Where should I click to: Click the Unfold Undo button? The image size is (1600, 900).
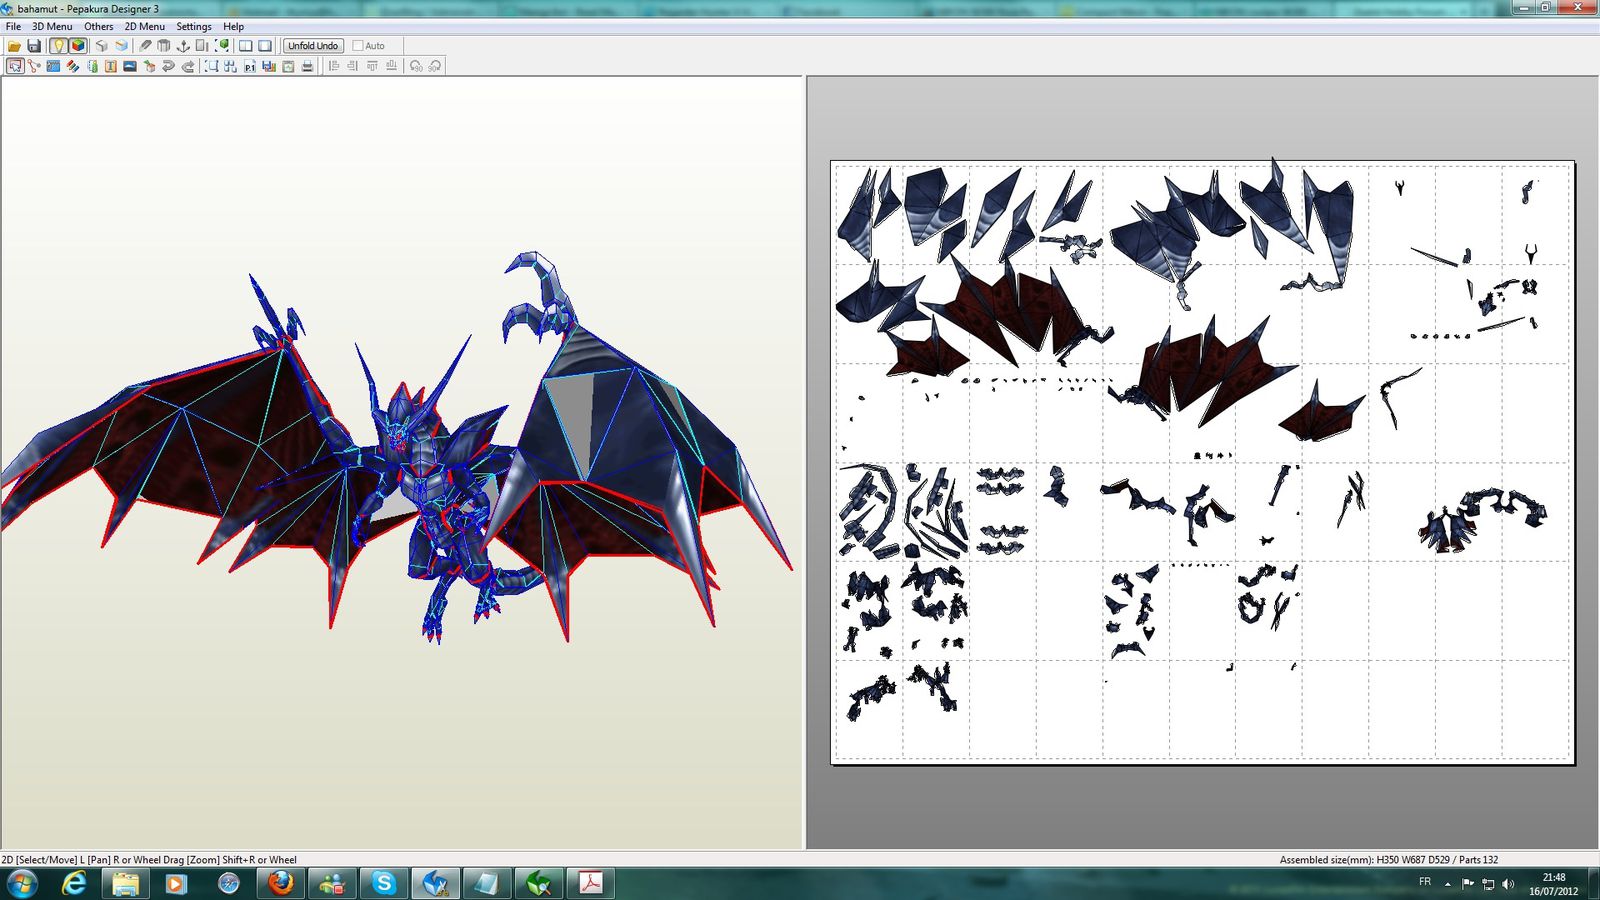coord(313,46)
